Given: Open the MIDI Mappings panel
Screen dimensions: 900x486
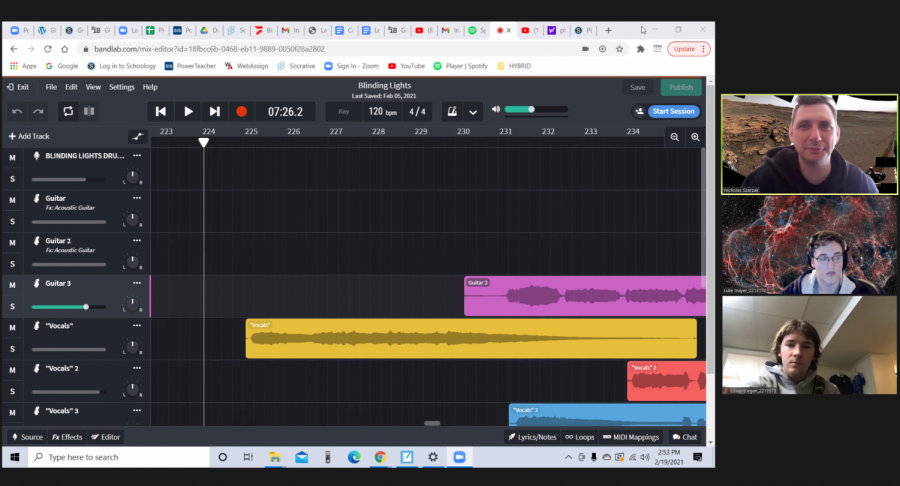Looking at the screenshot, I should (x=631, y=437).
